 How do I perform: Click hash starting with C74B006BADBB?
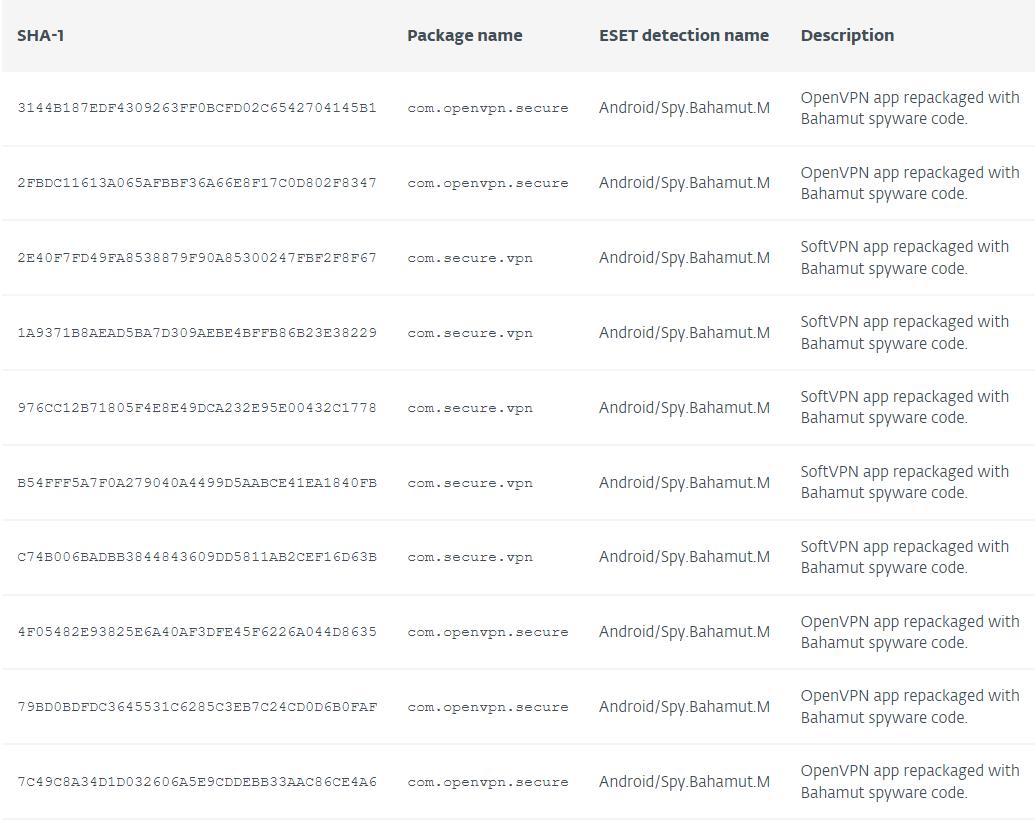click(x=196, y=557)
